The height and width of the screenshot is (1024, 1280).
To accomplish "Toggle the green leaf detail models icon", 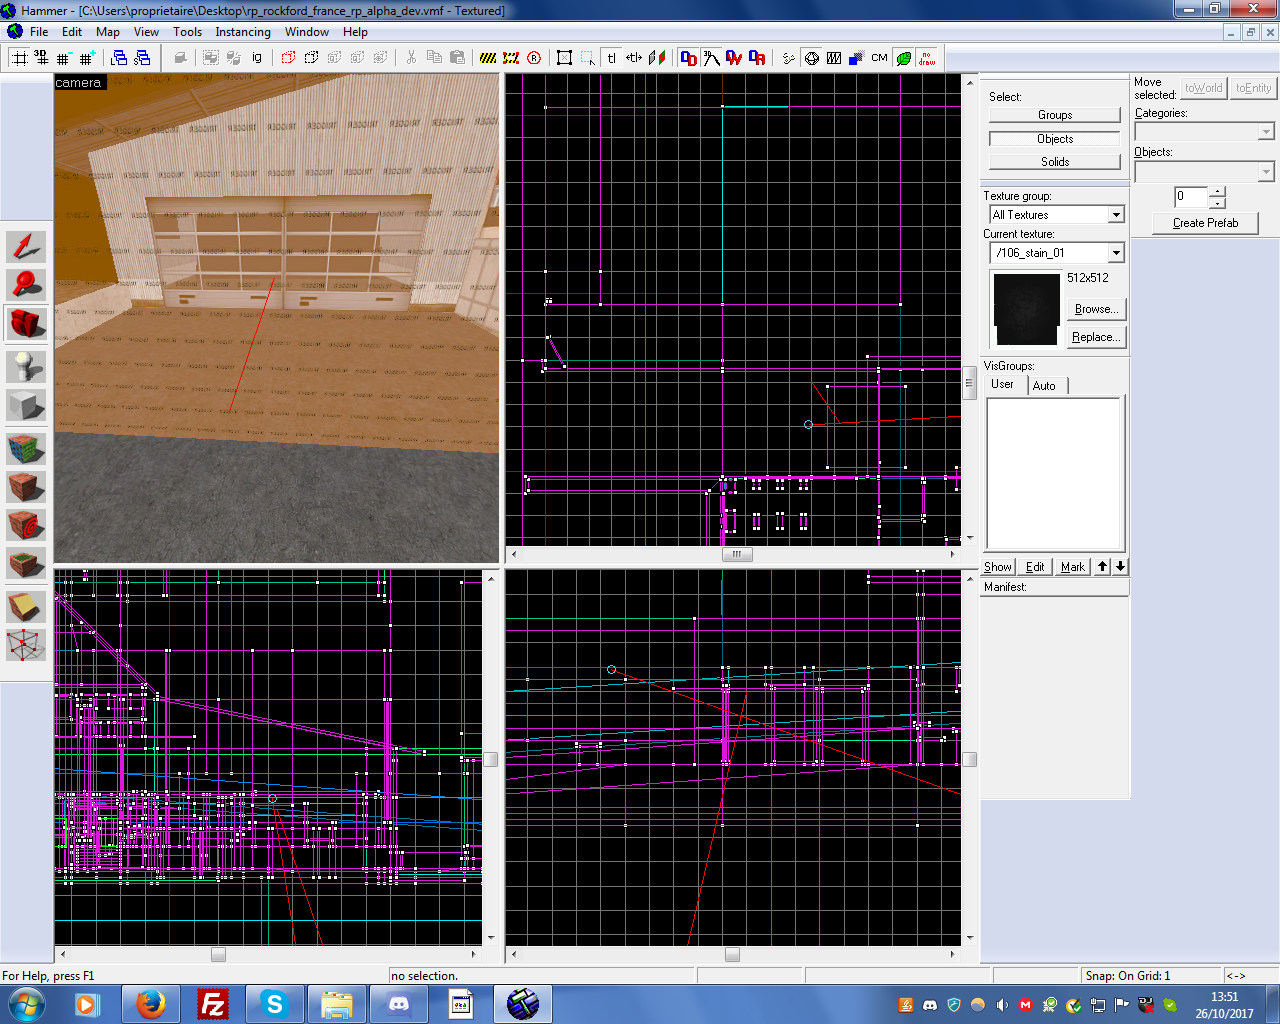I will (x=904, y=58).
